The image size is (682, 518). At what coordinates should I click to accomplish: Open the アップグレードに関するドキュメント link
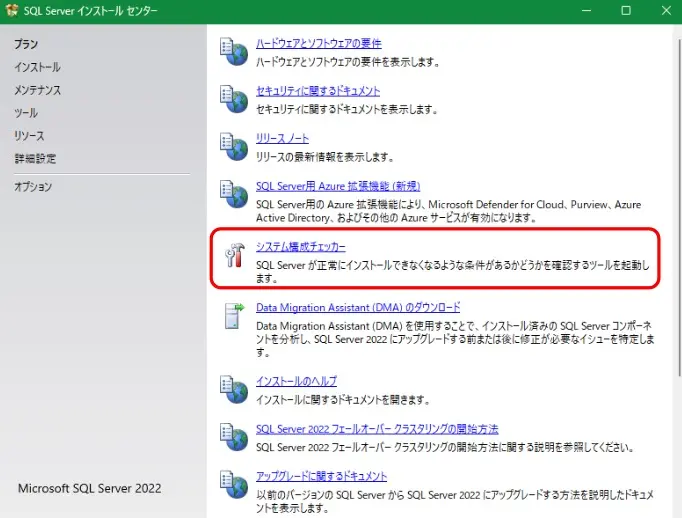point(321,476)
